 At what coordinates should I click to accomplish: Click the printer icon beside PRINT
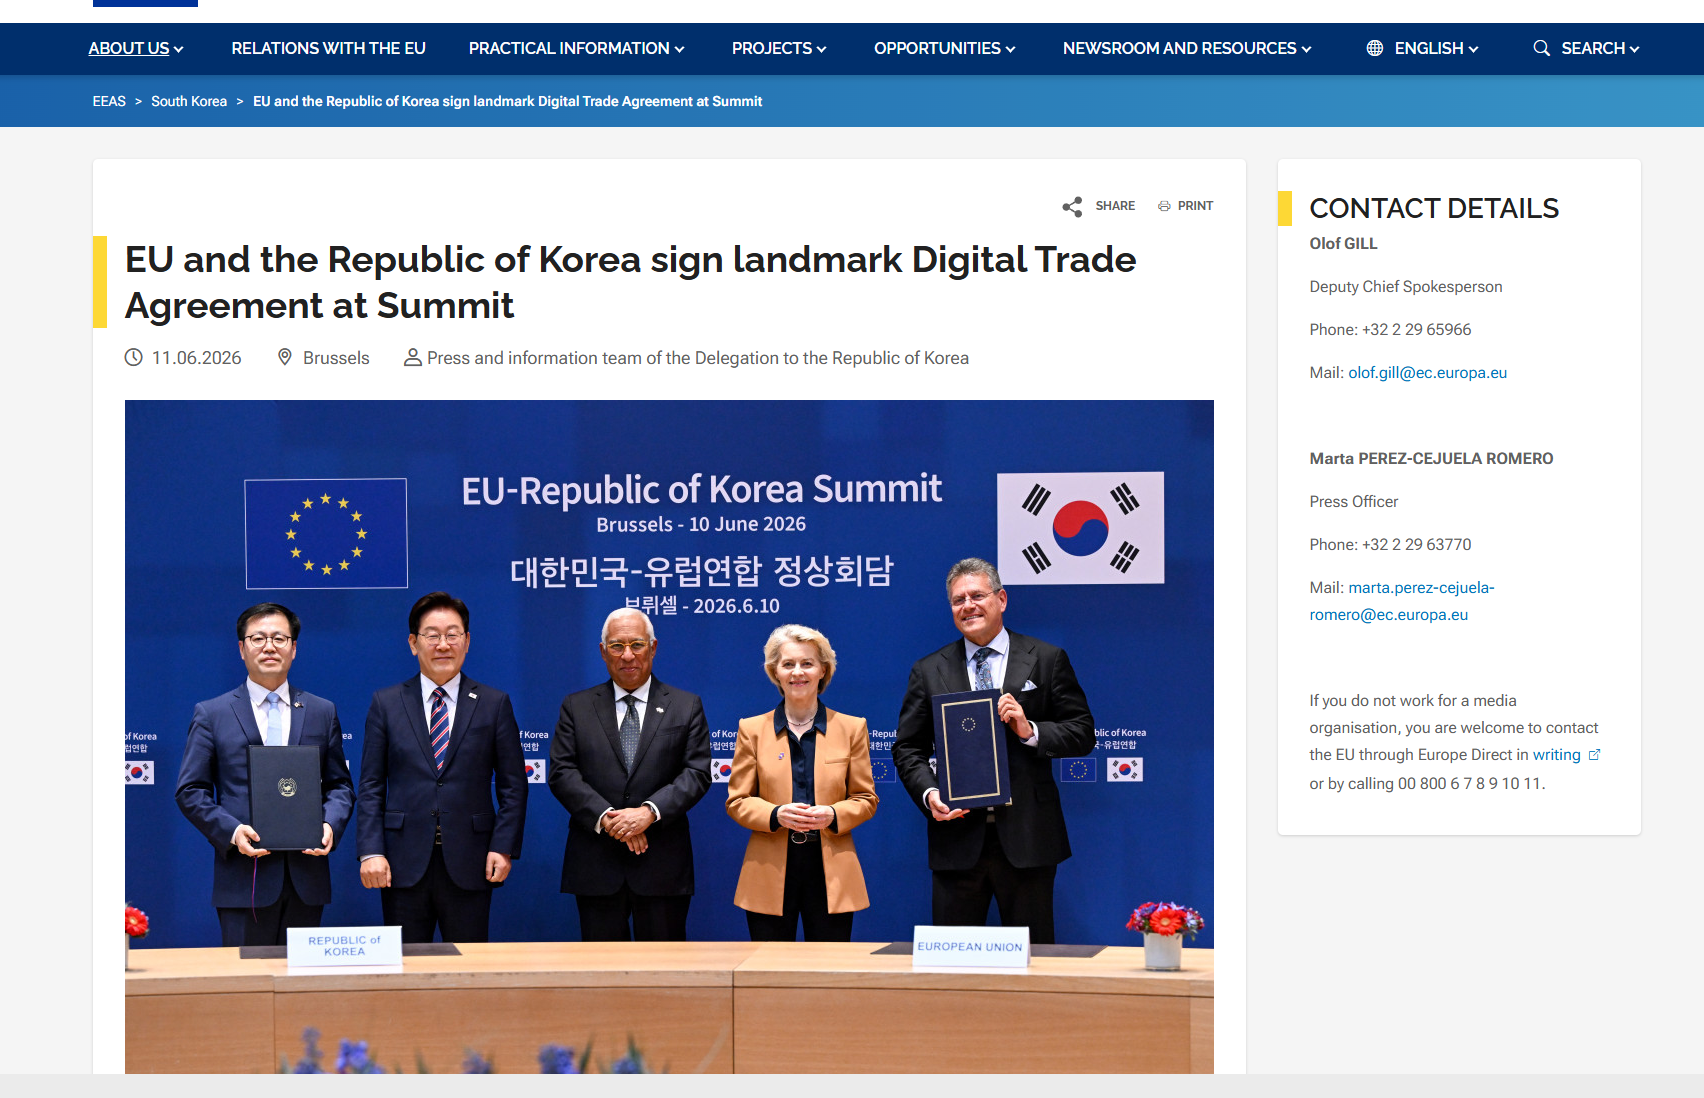tap(1164, 206)
